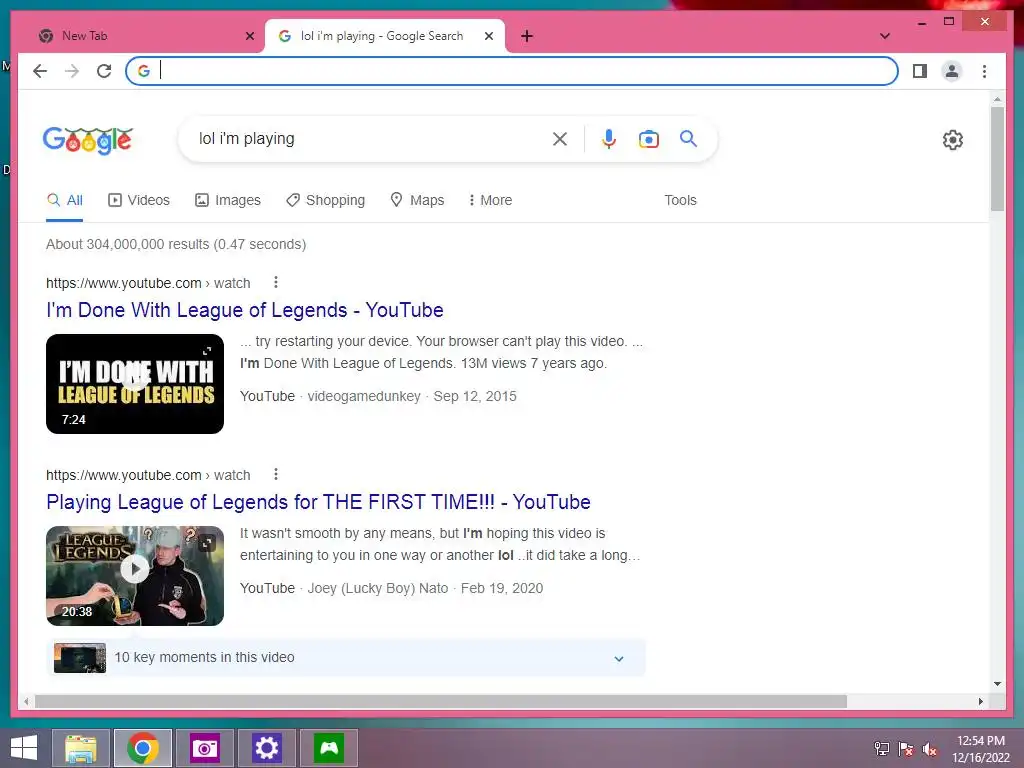Focus the Chrome address bar
Image resolution: width=1024 pixels, height=768 pixels.
tap(512, 71)
